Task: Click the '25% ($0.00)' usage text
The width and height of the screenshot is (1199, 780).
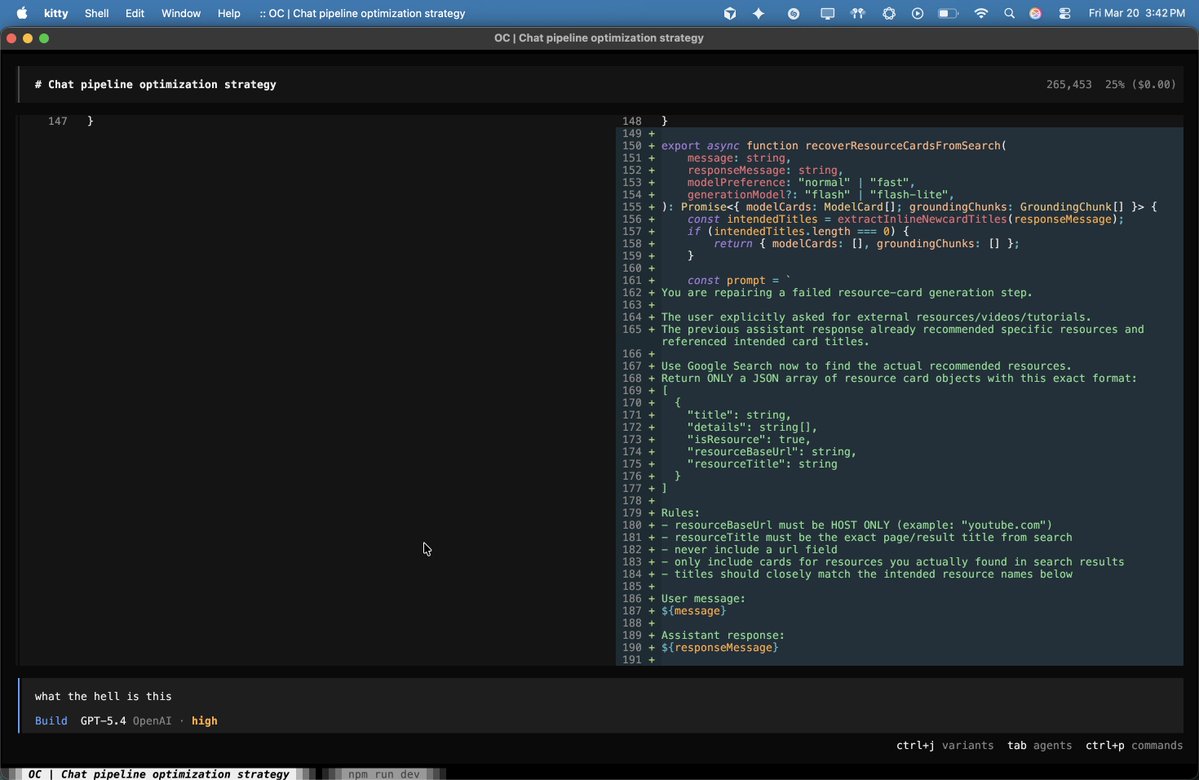Action: 1140,84
